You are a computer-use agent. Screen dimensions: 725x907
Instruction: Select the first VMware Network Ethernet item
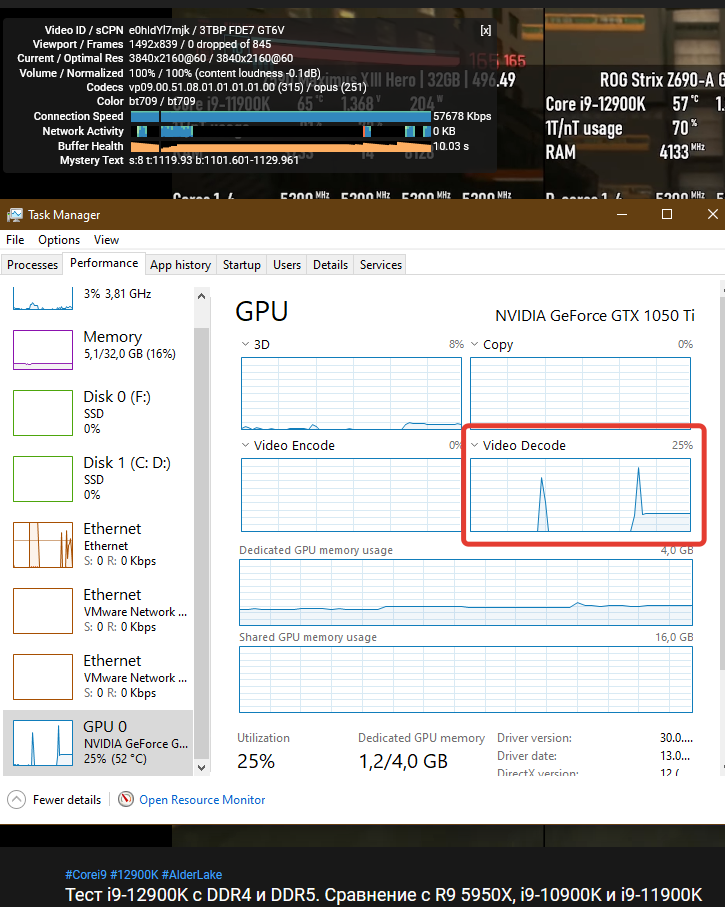pos(98,610)
